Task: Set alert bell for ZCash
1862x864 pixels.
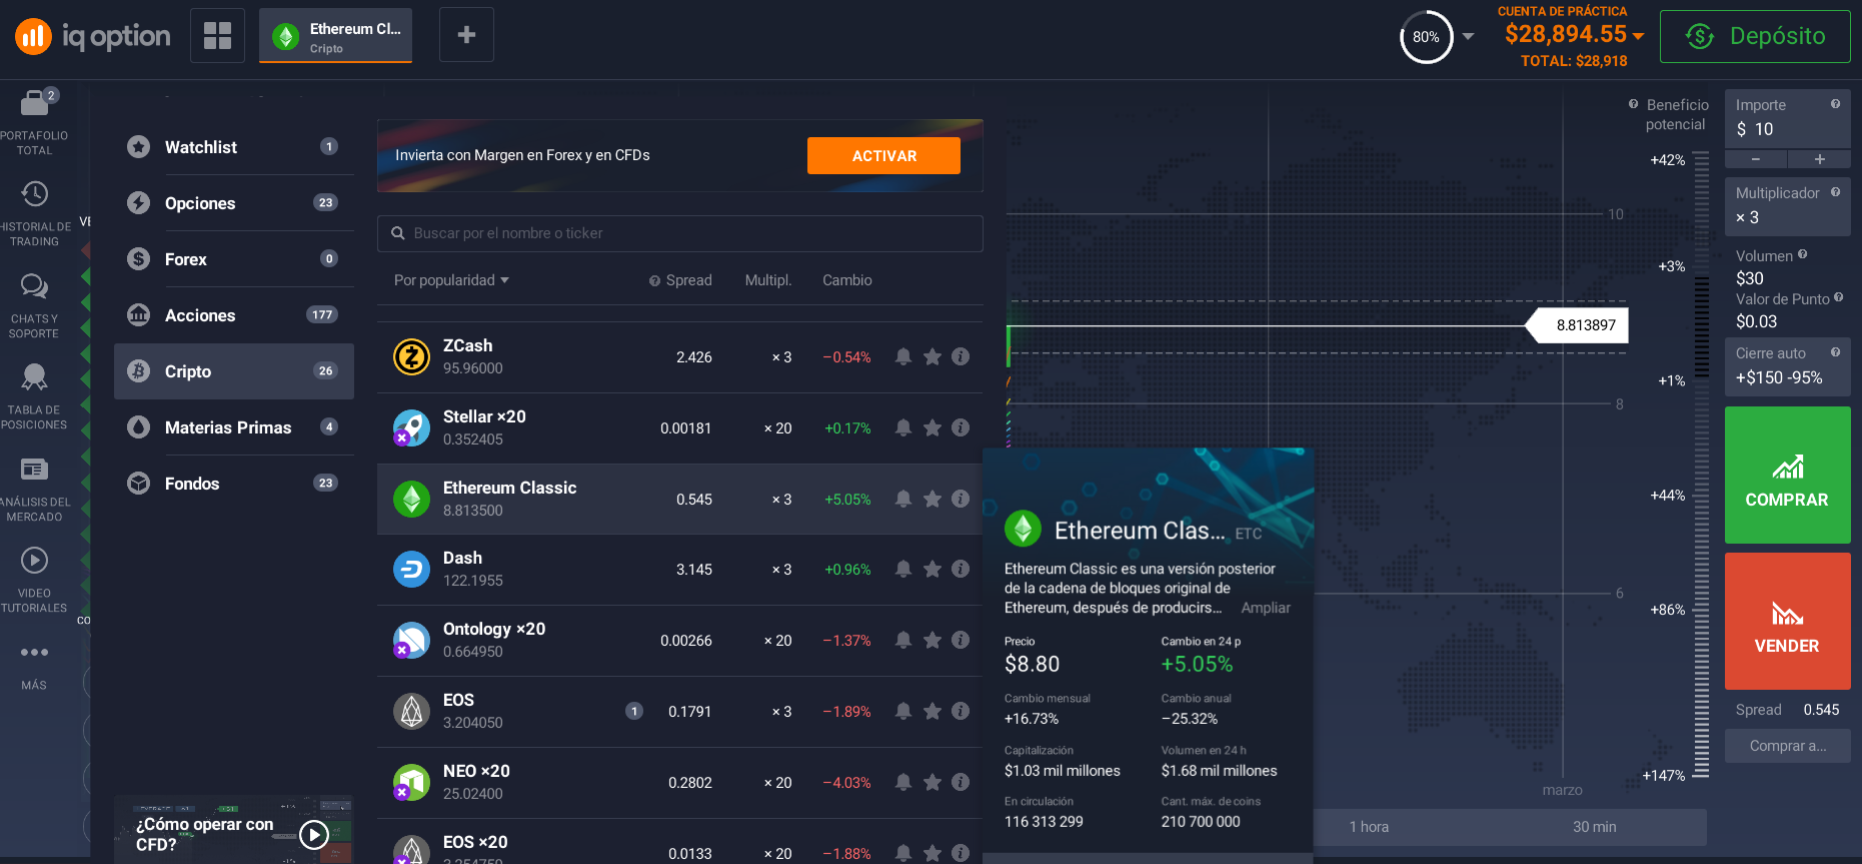Action: tap(903, 357)
